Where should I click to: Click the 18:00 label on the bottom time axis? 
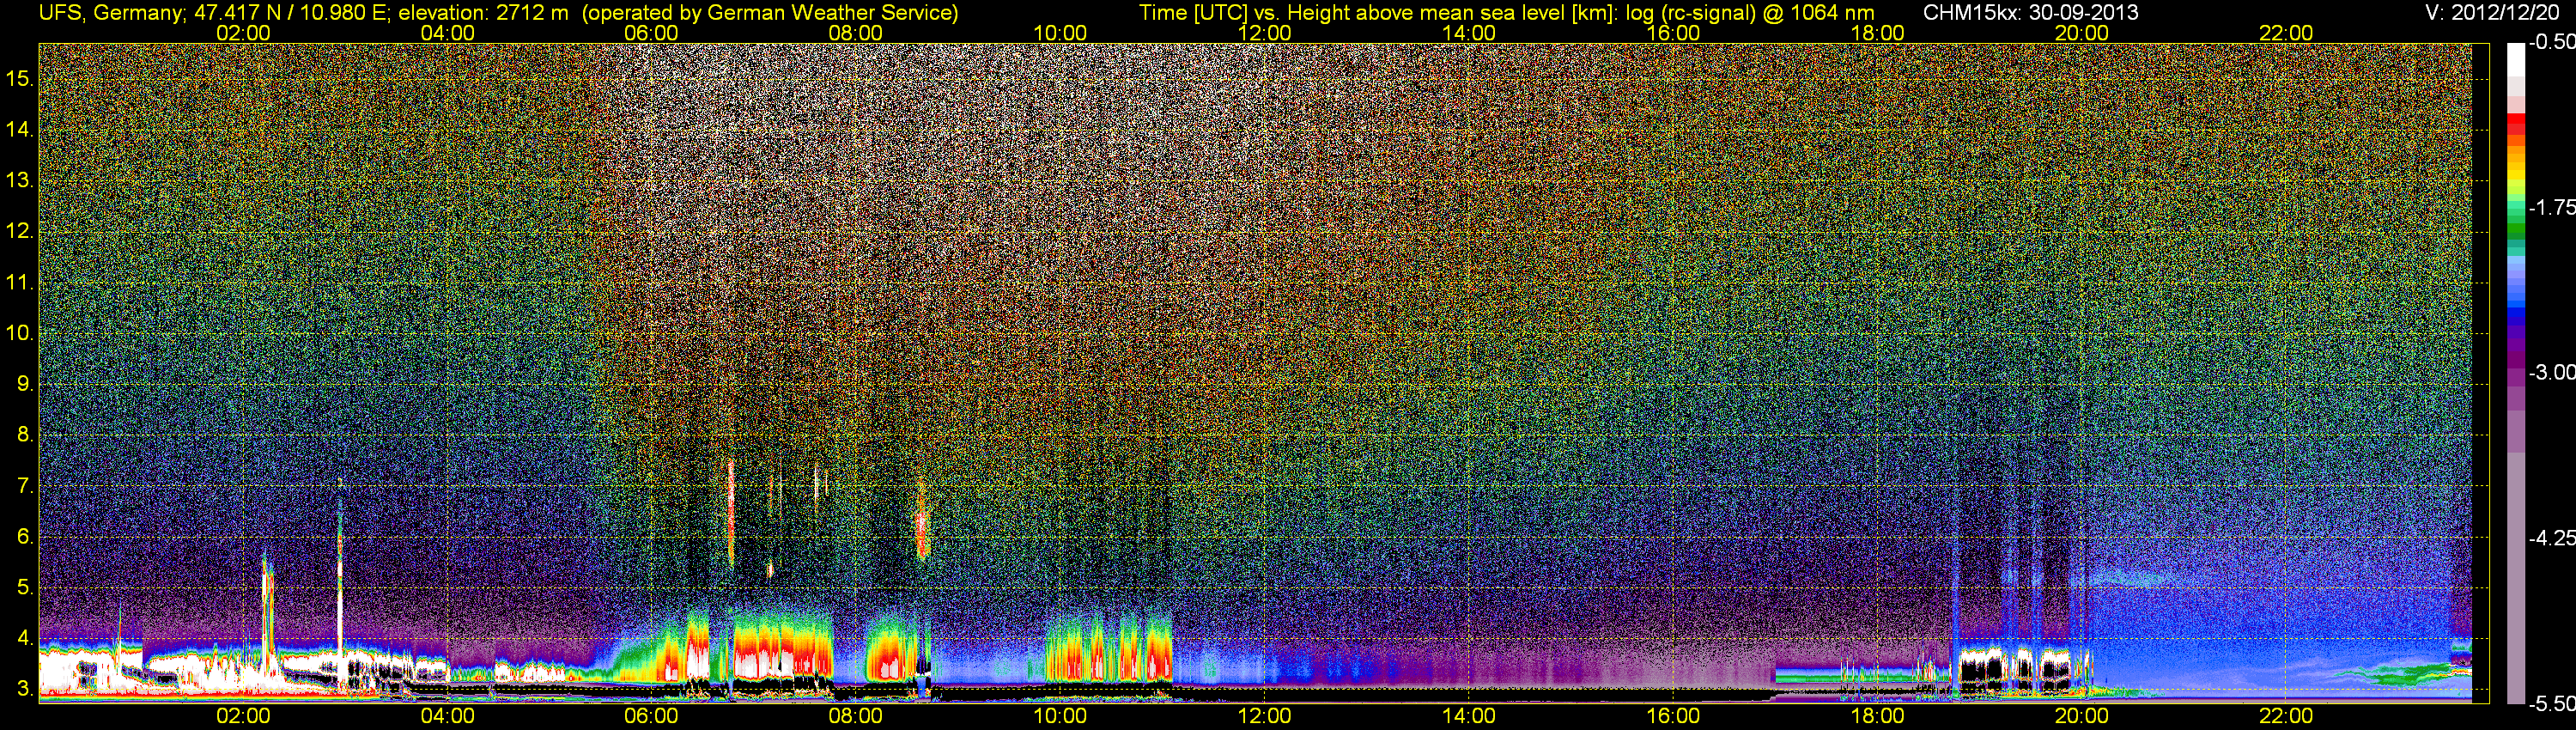point(1877,716)
